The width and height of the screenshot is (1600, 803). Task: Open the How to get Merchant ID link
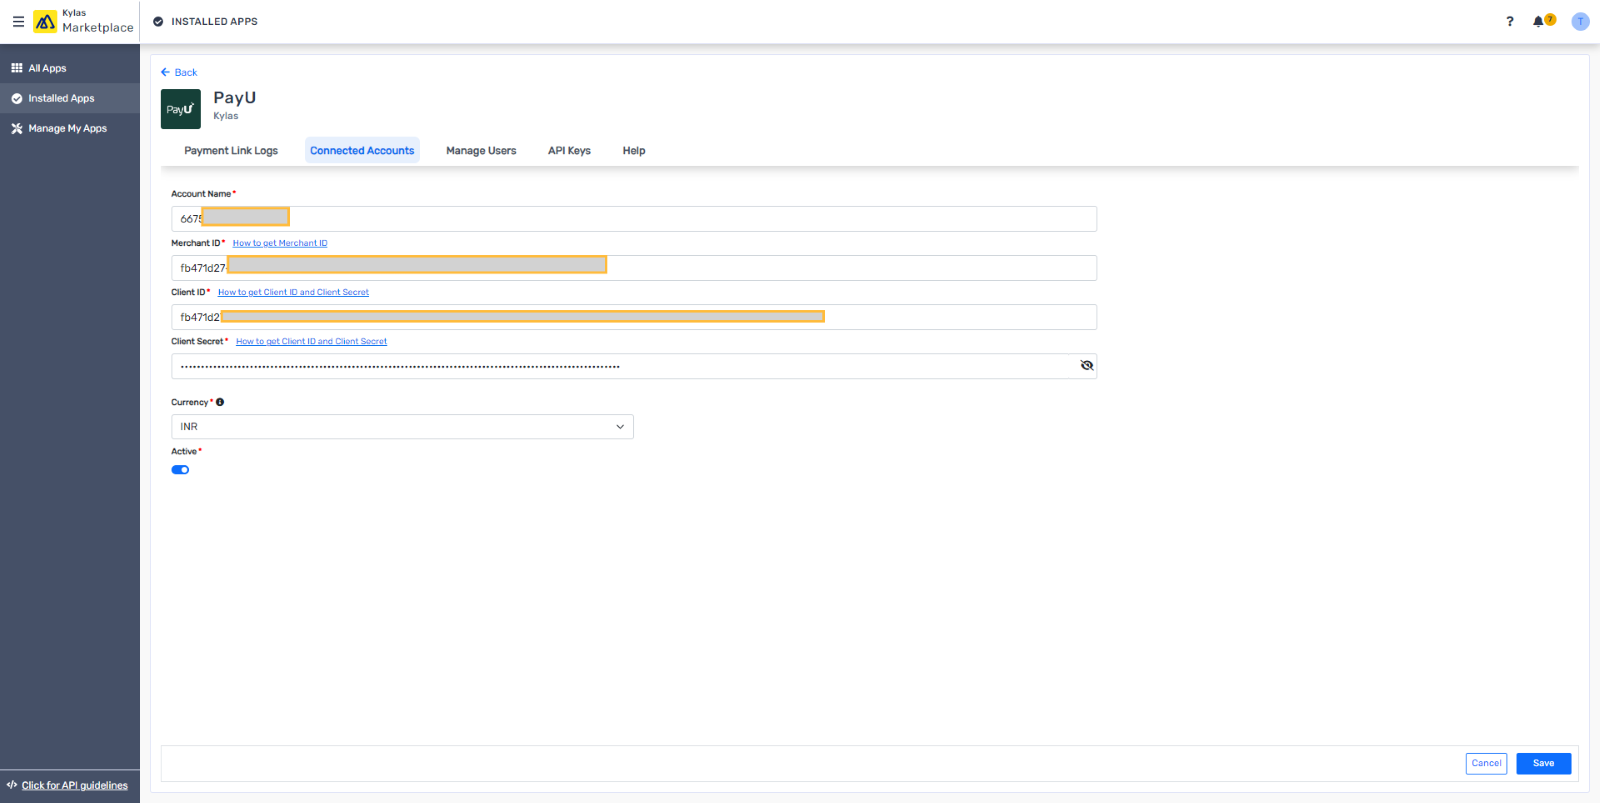click(x=280, y=243)
